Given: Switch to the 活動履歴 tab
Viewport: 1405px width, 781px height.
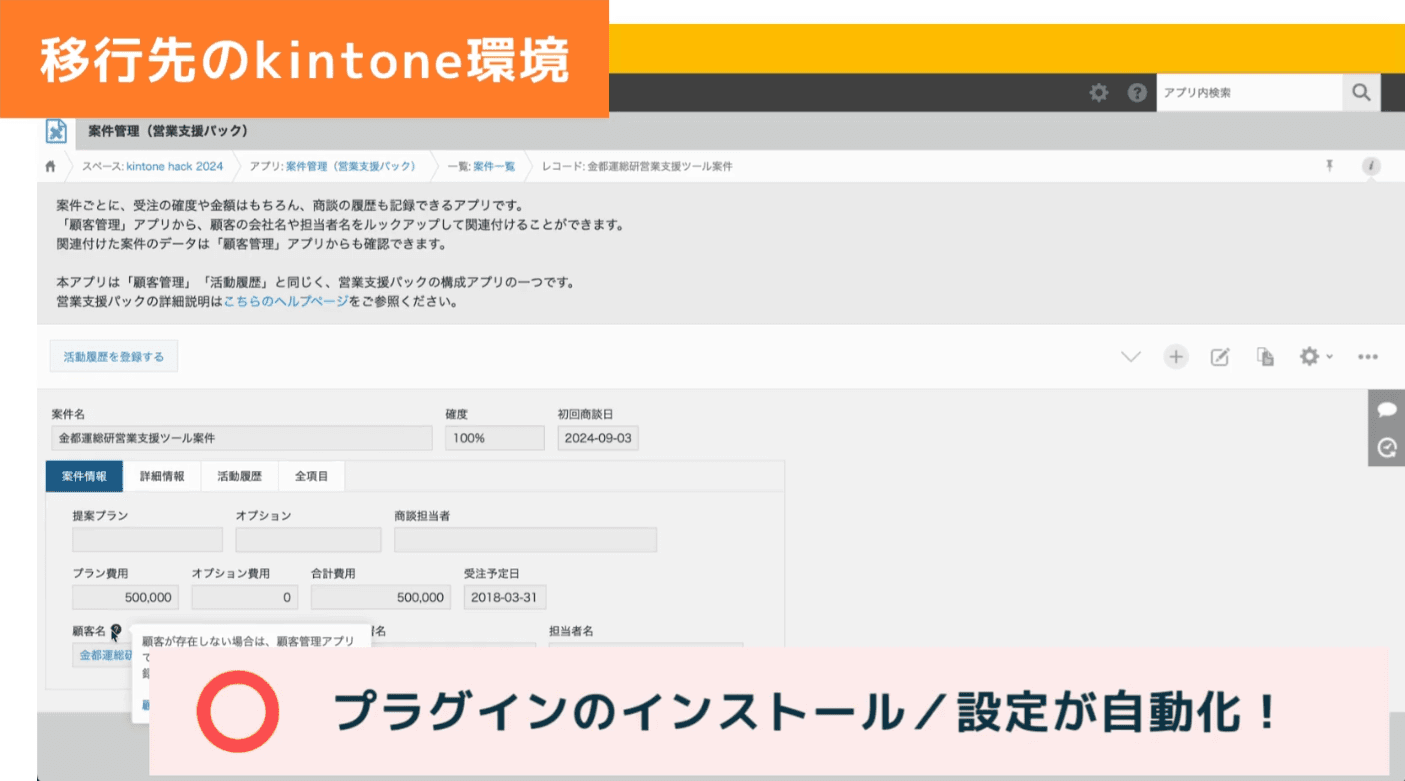Looking at the screenshot, I should pos(240,476).
